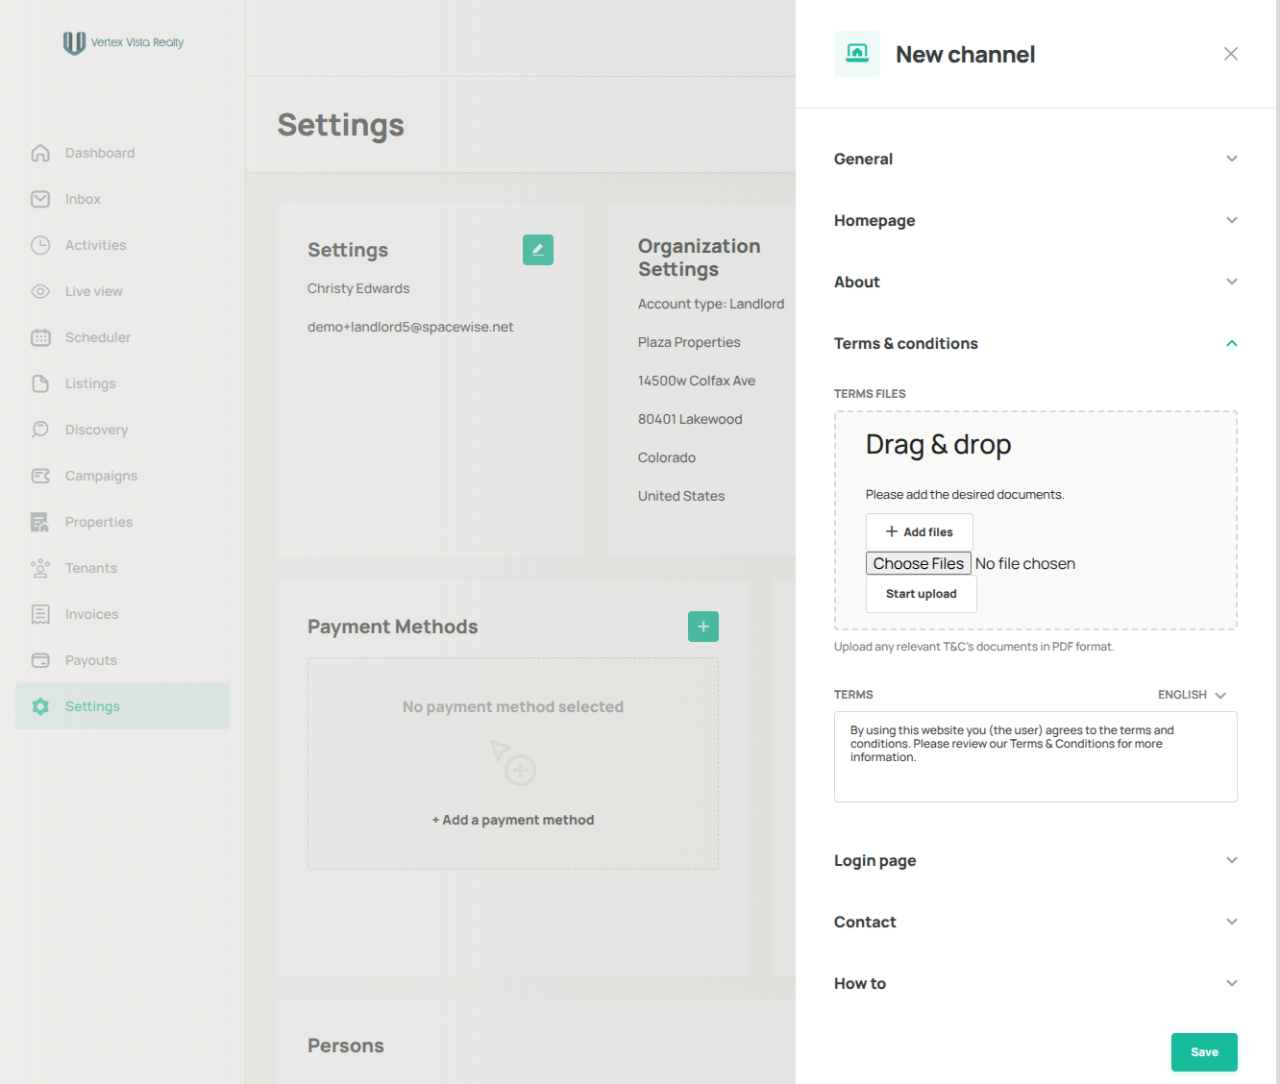Go to Invoices in sidebar

coord(122,614)
